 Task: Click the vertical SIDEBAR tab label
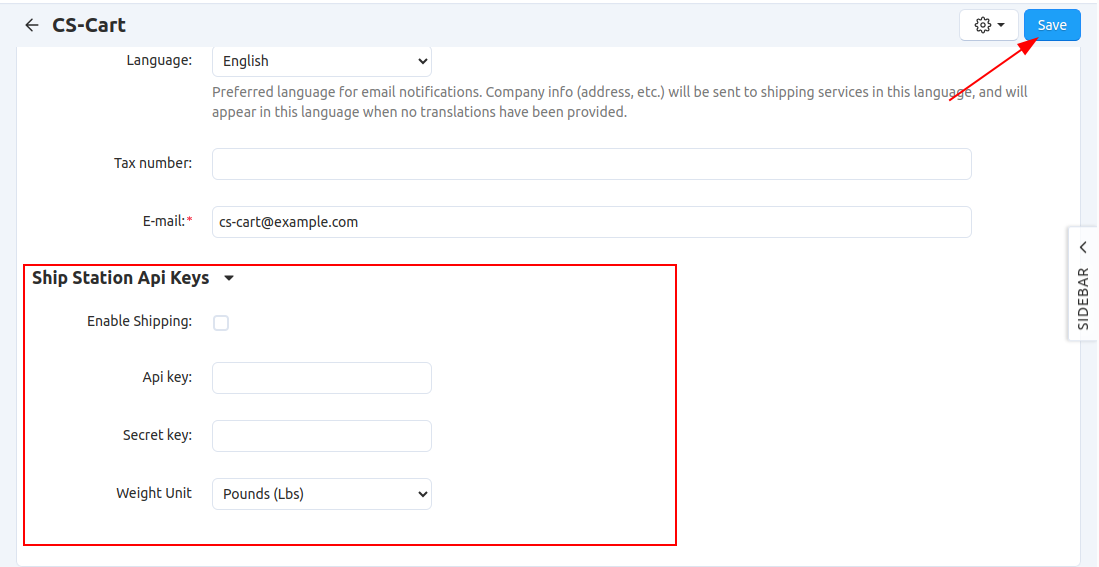[x=1083, y=298]
